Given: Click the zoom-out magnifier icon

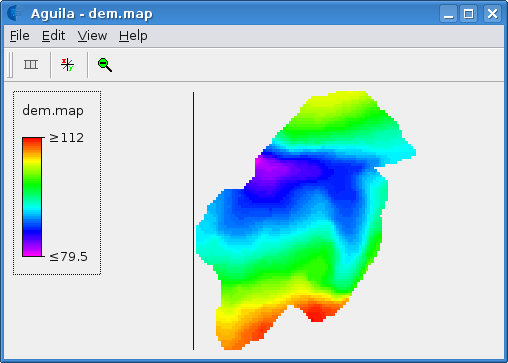Looking at the screenshot, I should pyautogui.click(x=105, y=65).
